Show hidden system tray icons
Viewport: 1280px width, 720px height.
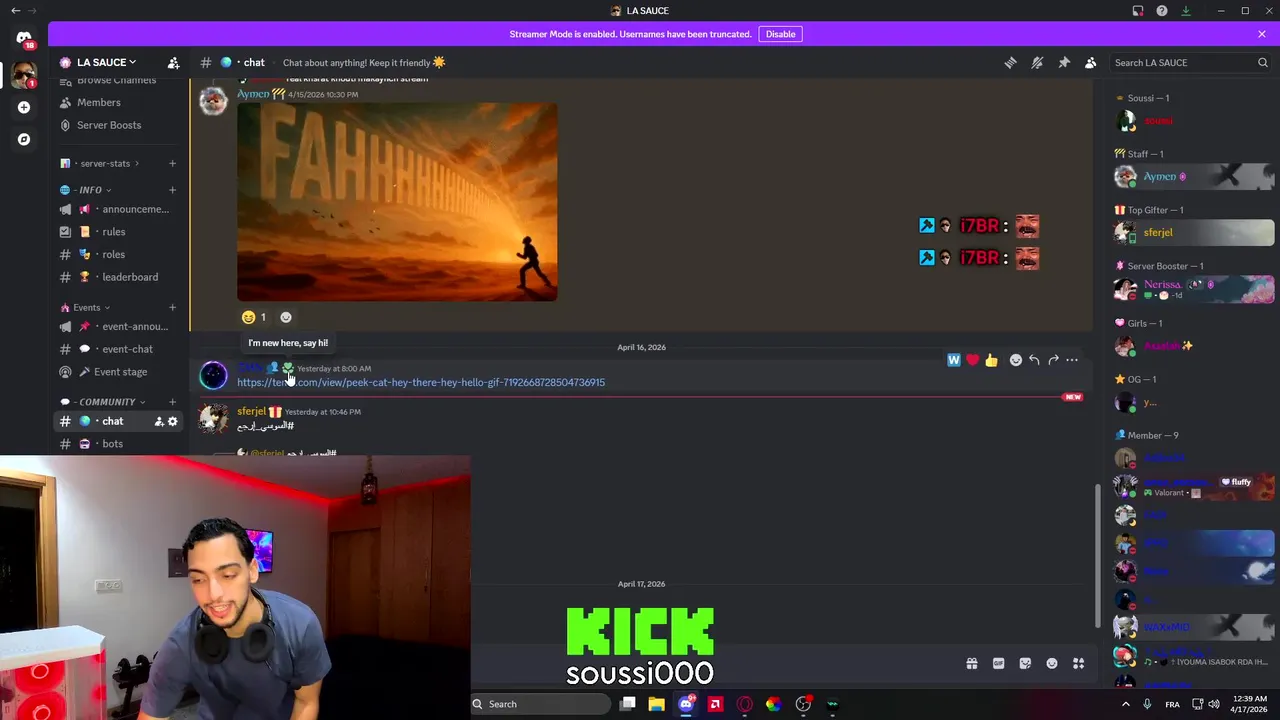click(x=1125, y=704)
